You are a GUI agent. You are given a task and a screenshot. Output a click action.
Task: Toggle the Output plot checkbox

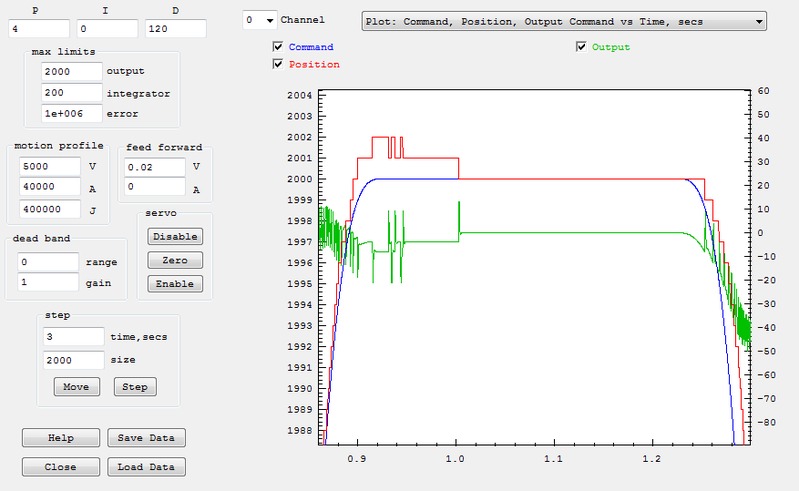pyautogui.click(x=581, y=47)
